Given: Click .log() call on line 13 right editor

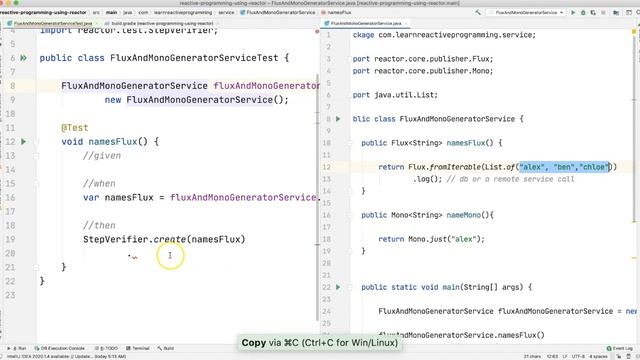Looking at the screenshot, I should coord(427,179).
